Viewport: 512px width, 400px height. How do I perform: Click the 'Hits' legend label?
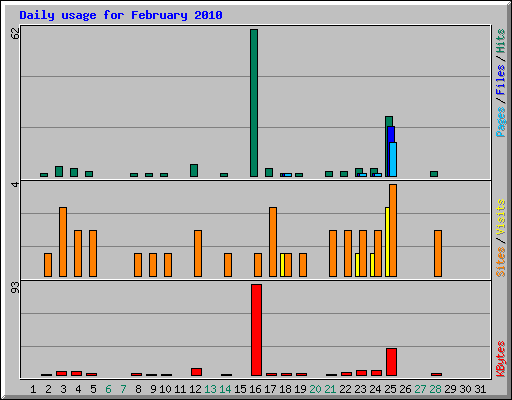(501, 41)
